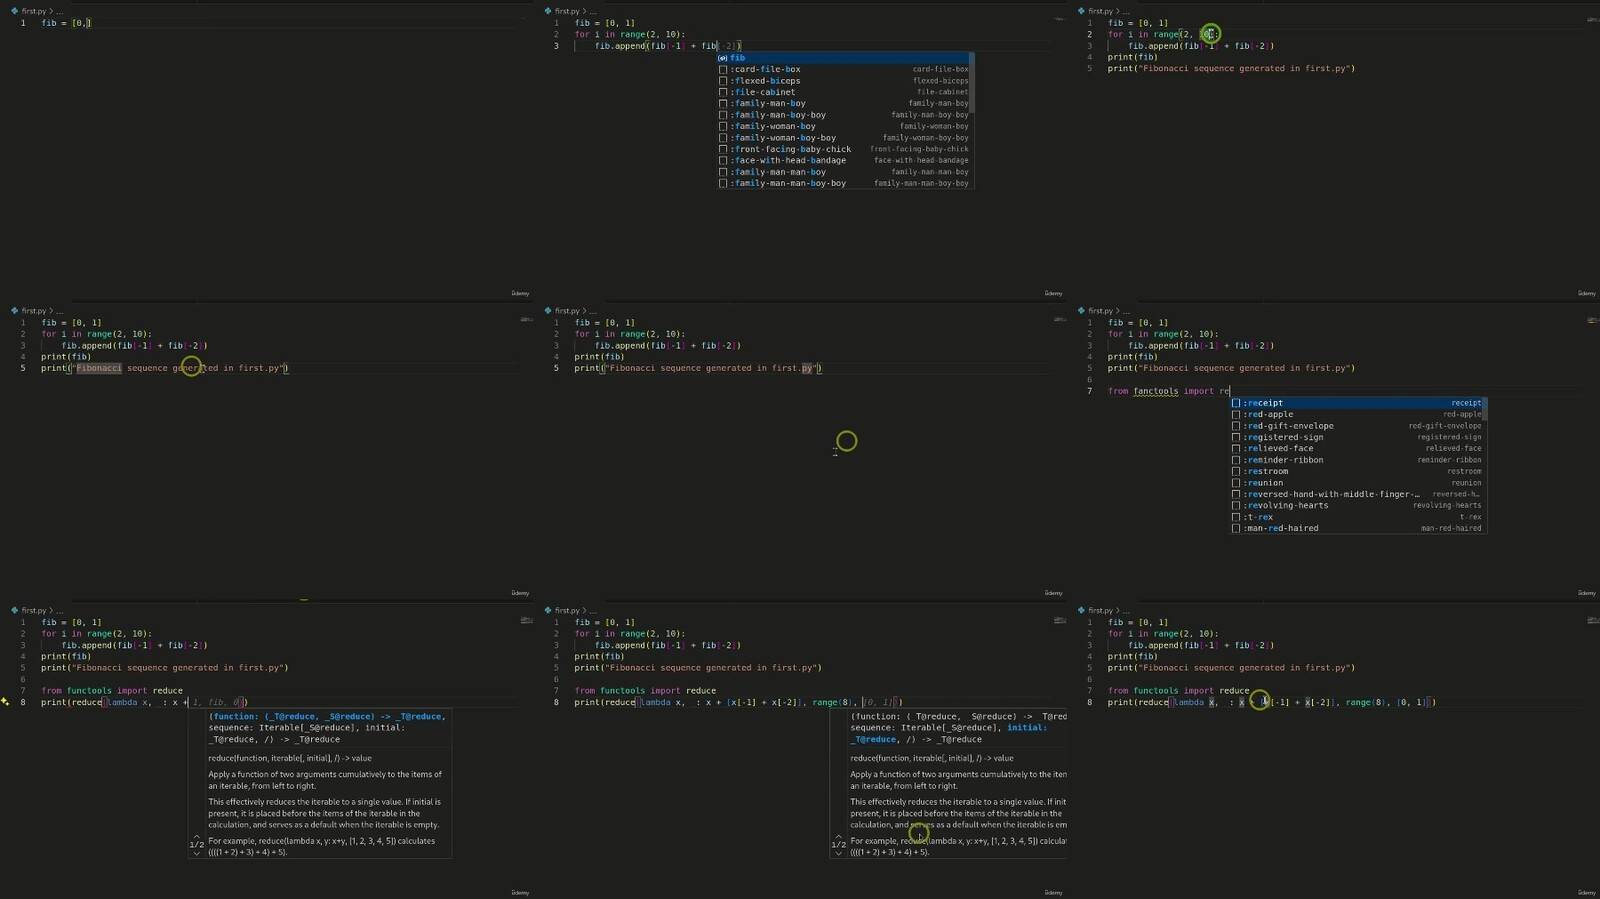Click the code line 'fib = [0,]'
The width and height of the screenshot is (1600, 899).
(66, 23)
